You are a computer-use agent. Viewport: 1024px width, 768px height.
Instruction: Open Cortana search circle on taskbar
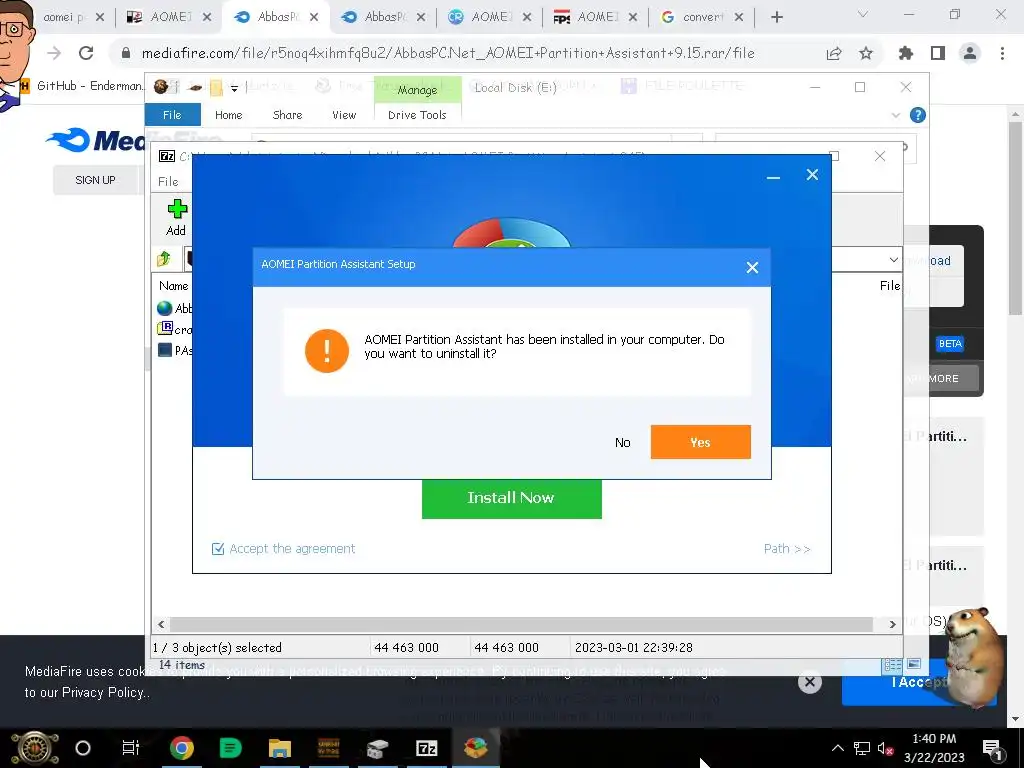[x=83, y=748]
